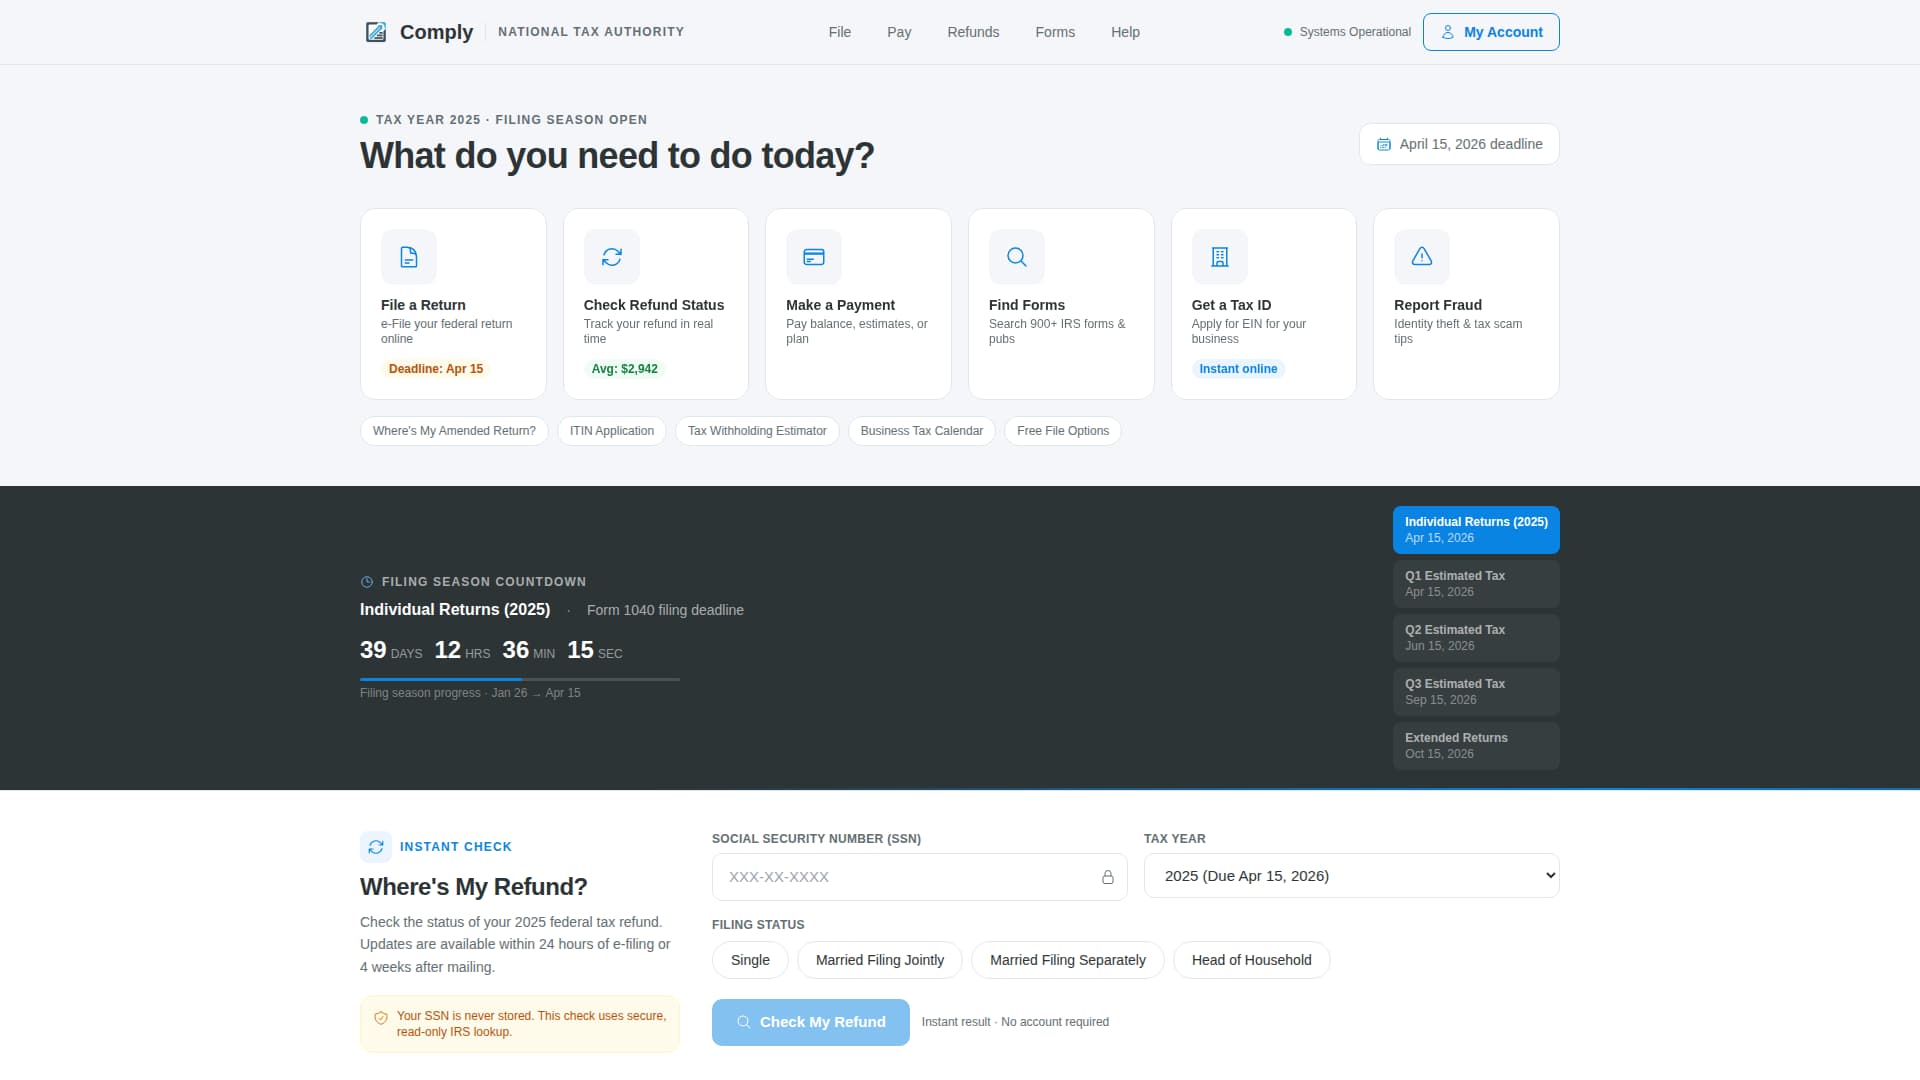The width and height of the screenshot is (1920, 1080).
Task: Click the search icon on Check My Refund
Action: (744, 1022)
